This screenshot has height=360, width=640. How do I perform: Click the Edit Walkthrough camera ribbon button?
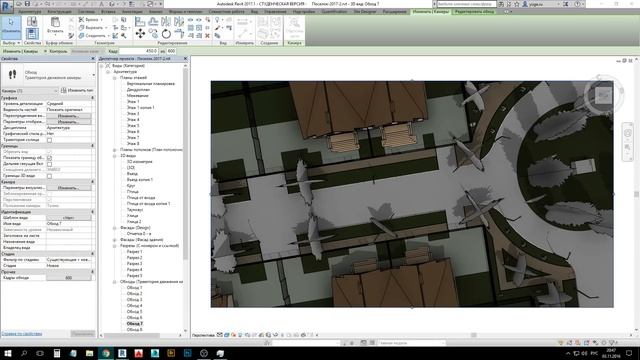coord(294,27)
